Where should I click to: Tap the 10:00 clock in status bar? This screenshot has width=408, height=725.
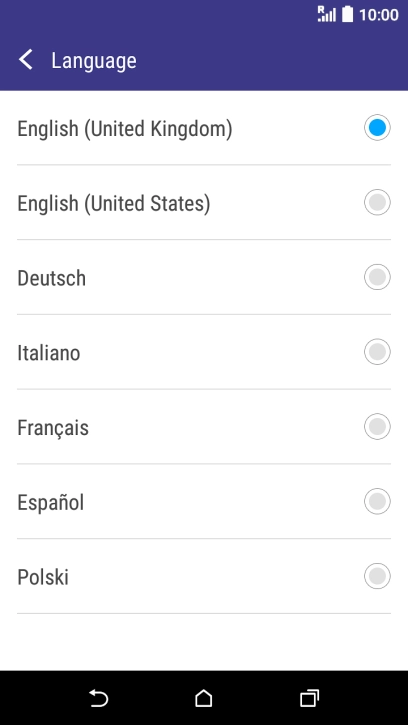378,15
